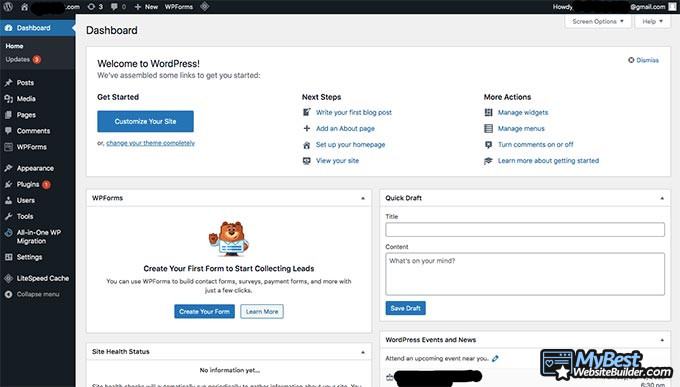Screen dimensions: 680x387
Task: Click View your site link
Action: point(337,161)
